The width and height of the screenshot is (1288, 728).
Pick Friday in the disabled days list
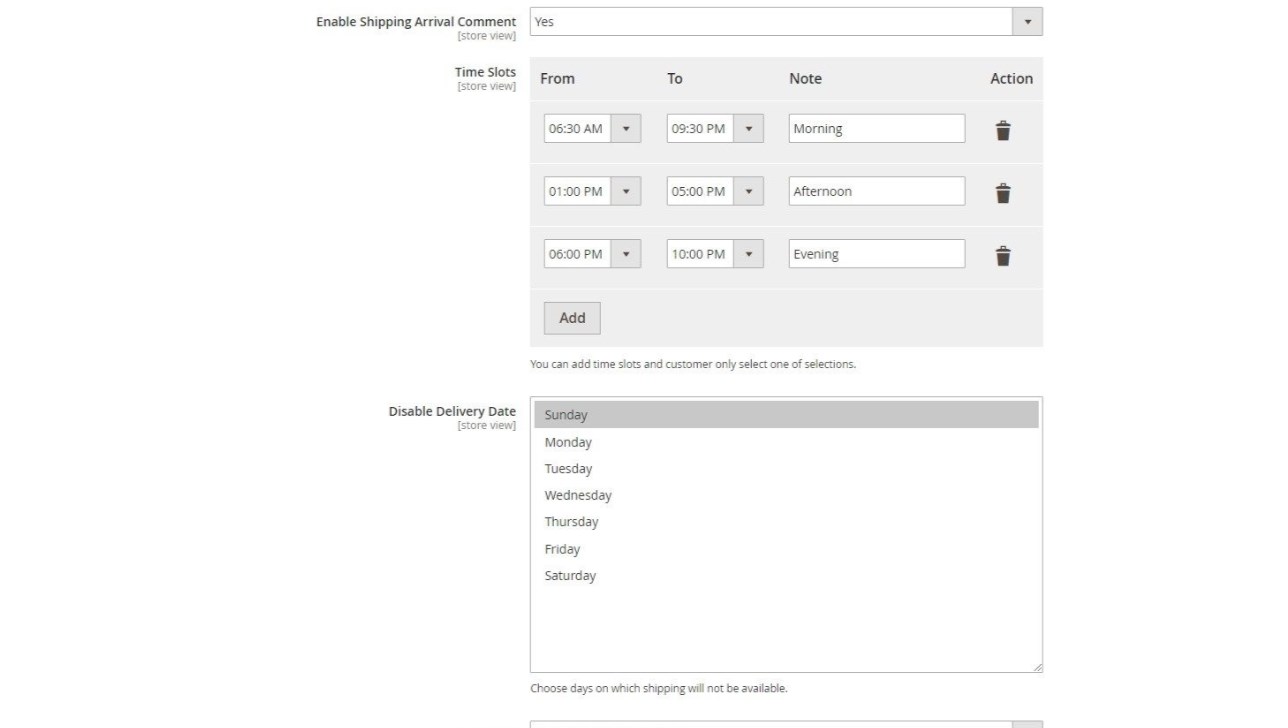click(x=562, y=549)
